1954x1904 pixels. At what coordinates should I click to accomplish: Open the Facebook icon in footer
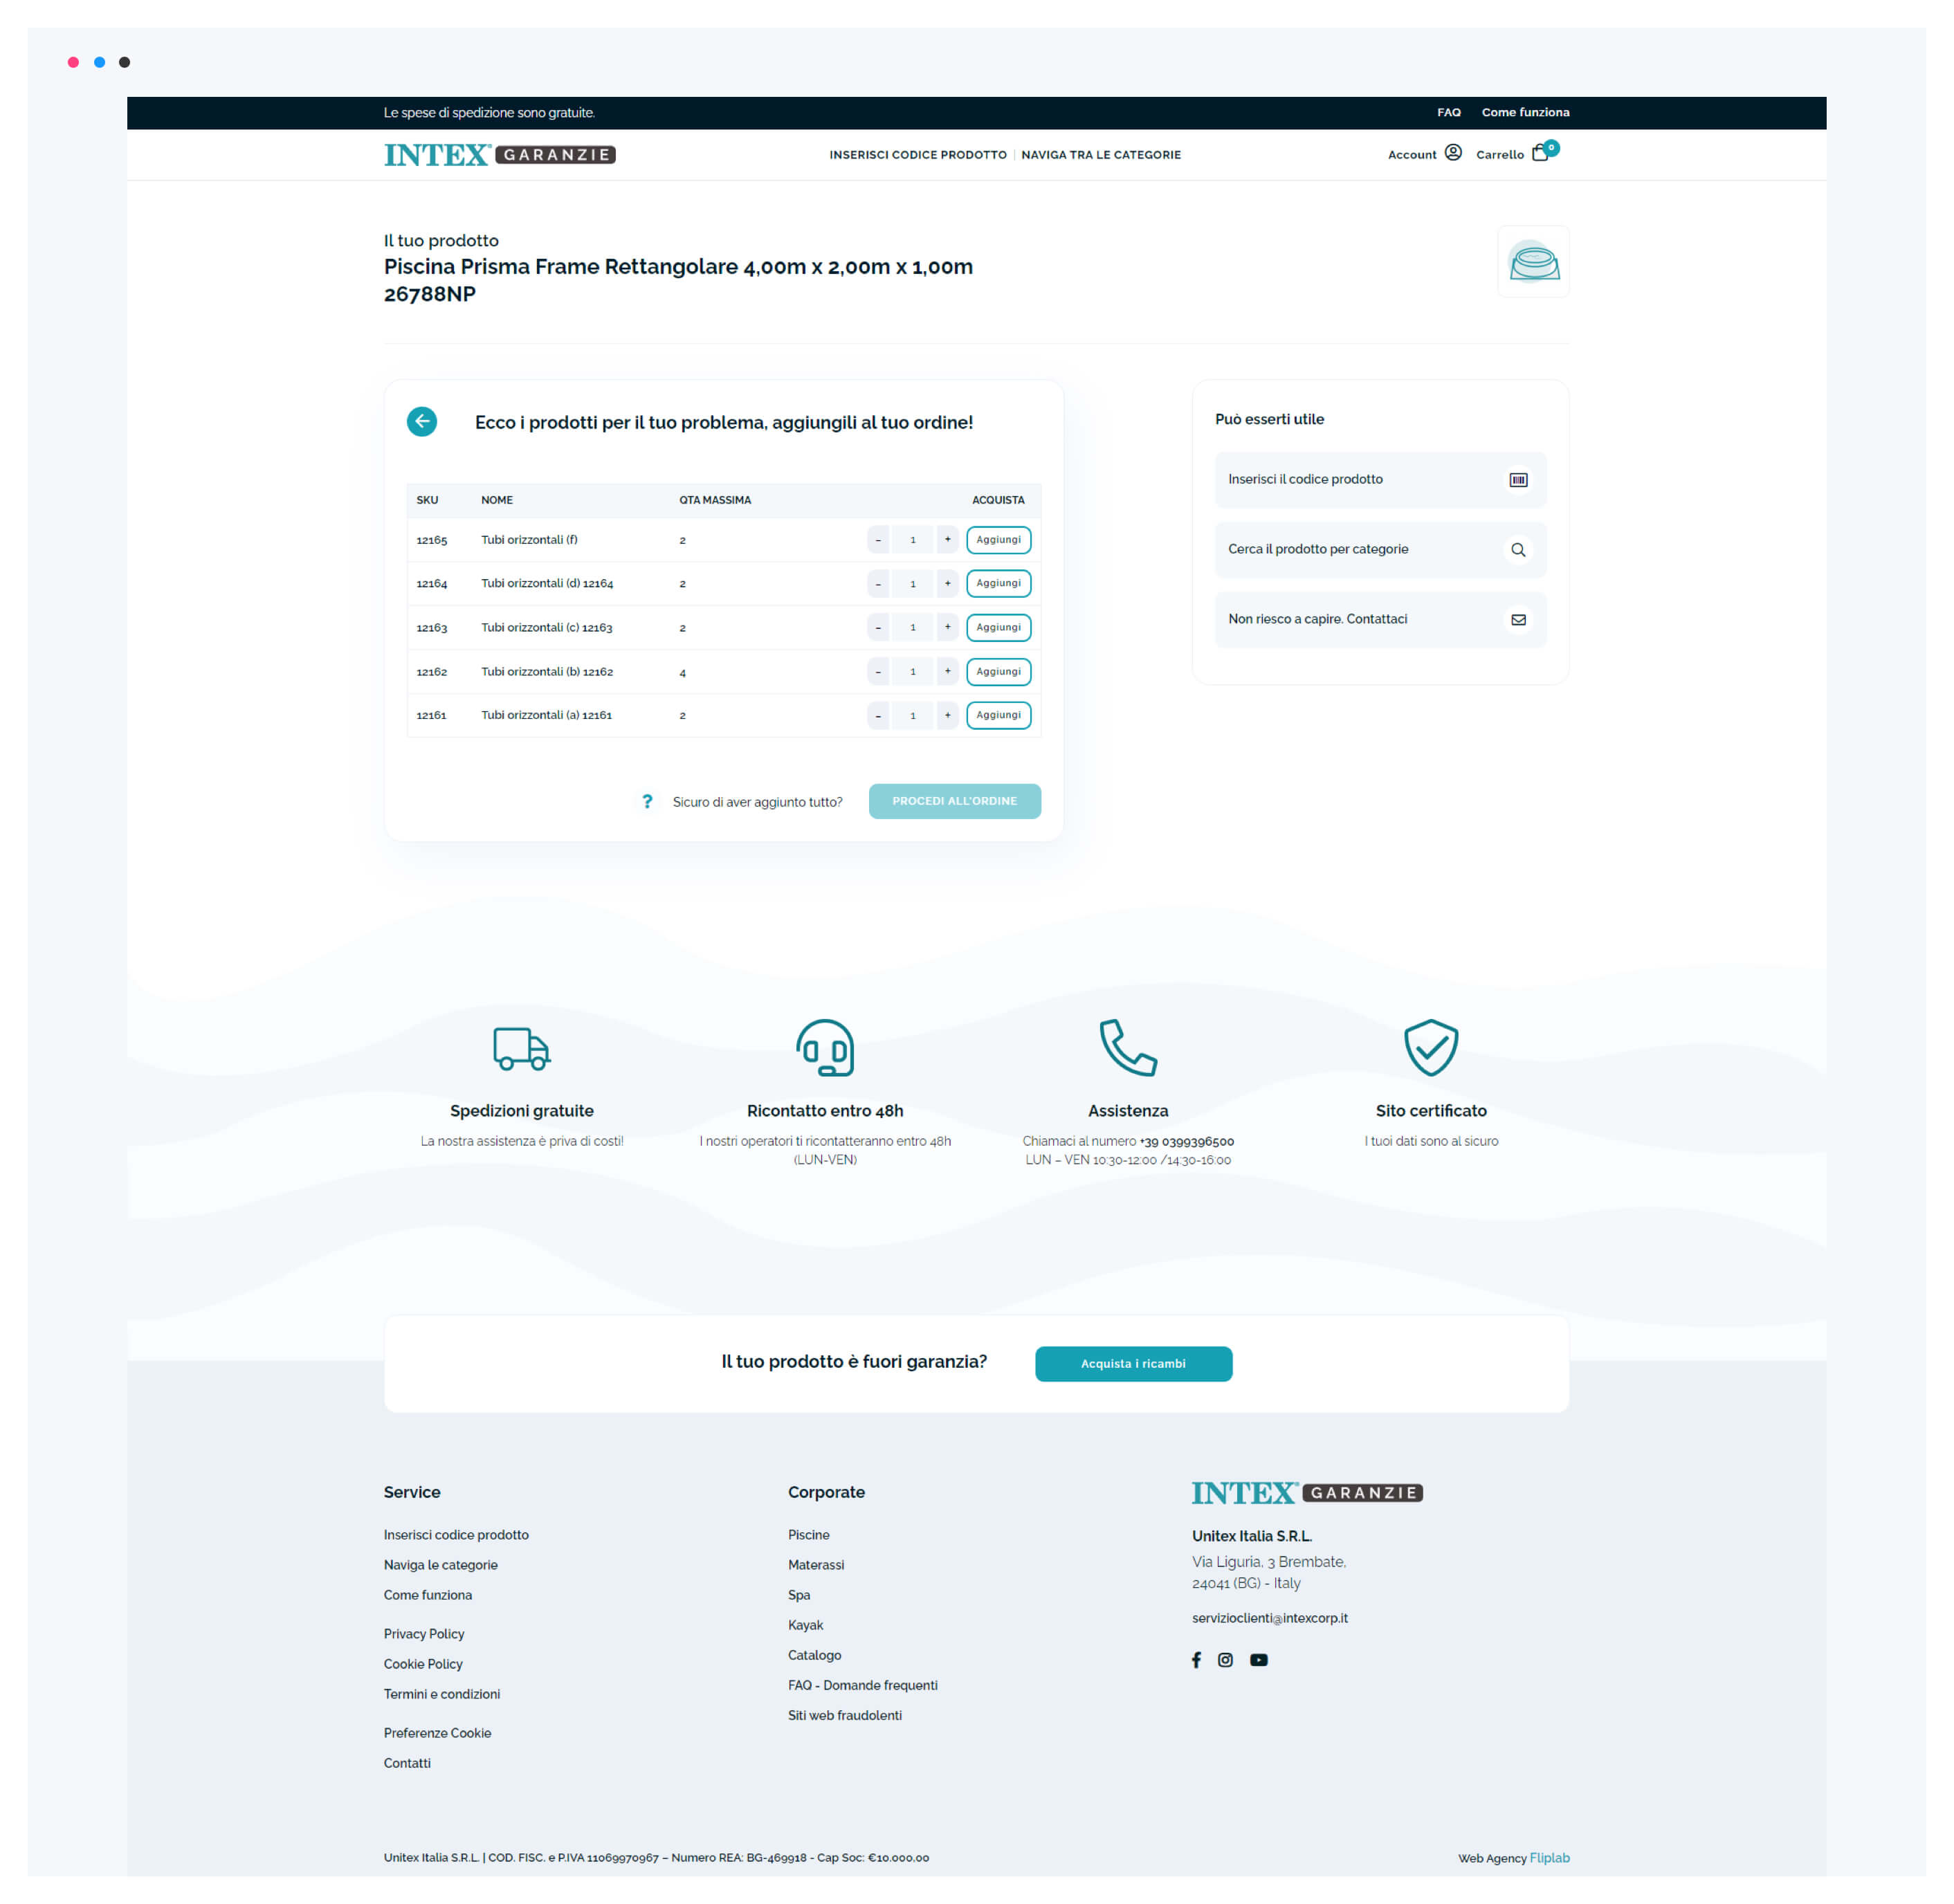(1196, 1660)
